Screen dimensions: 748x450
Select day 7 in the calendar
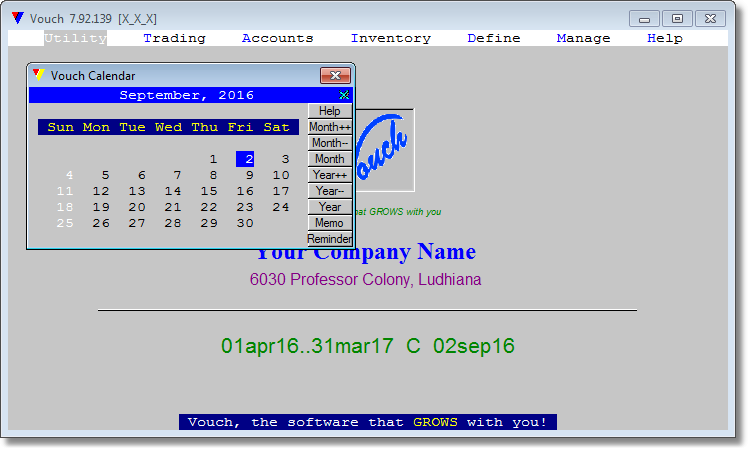[177, 175]
